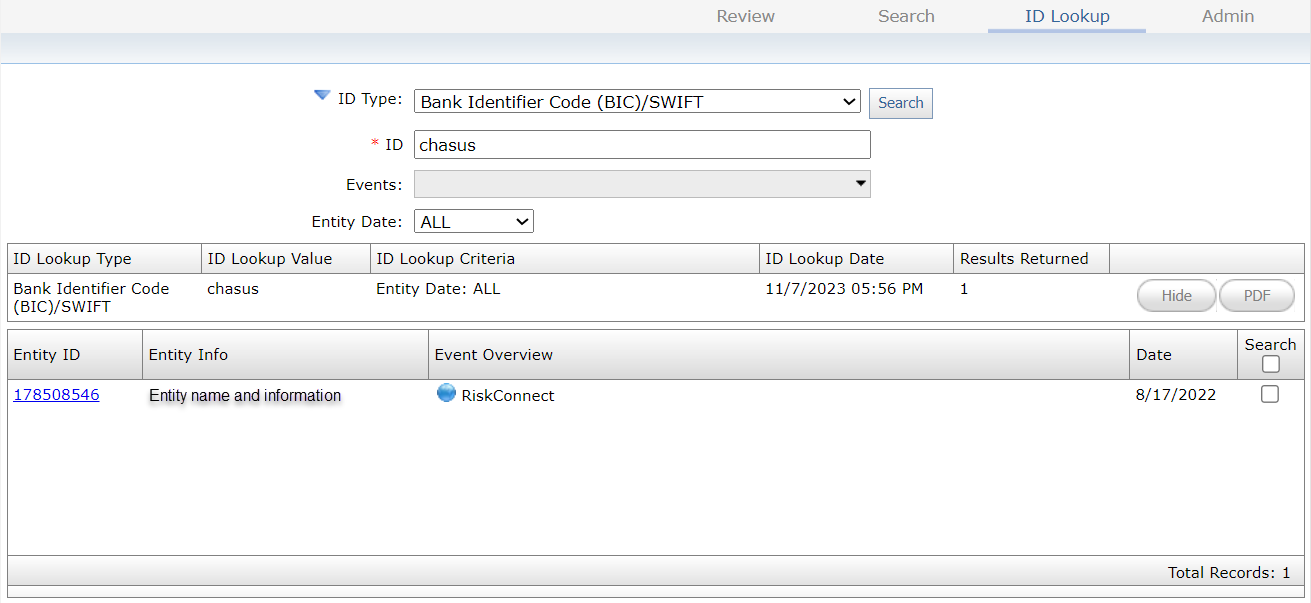Tick the checkbox in the Search column header

pos(1270,365)
